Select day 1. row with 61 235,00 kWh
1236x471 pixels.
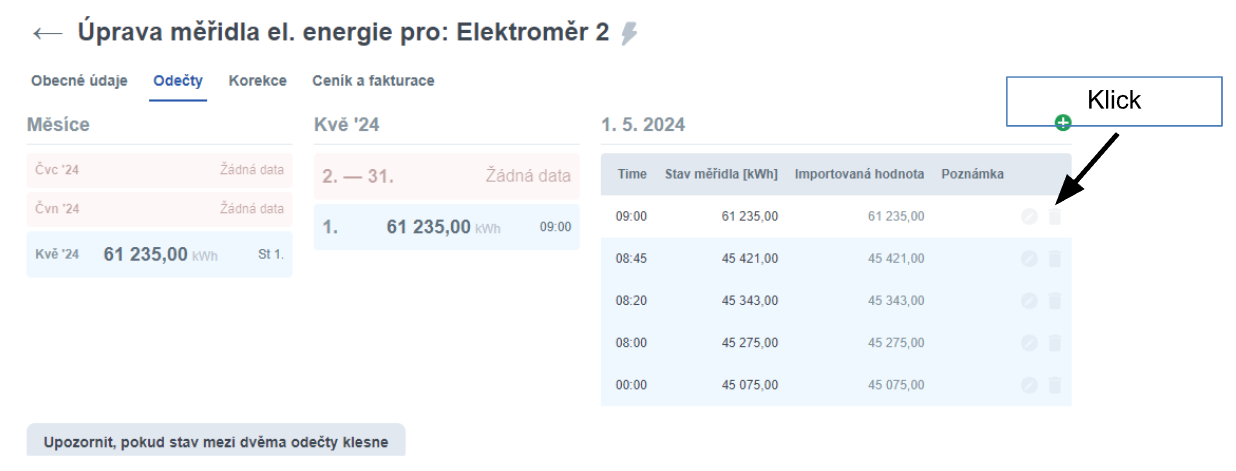446,227
